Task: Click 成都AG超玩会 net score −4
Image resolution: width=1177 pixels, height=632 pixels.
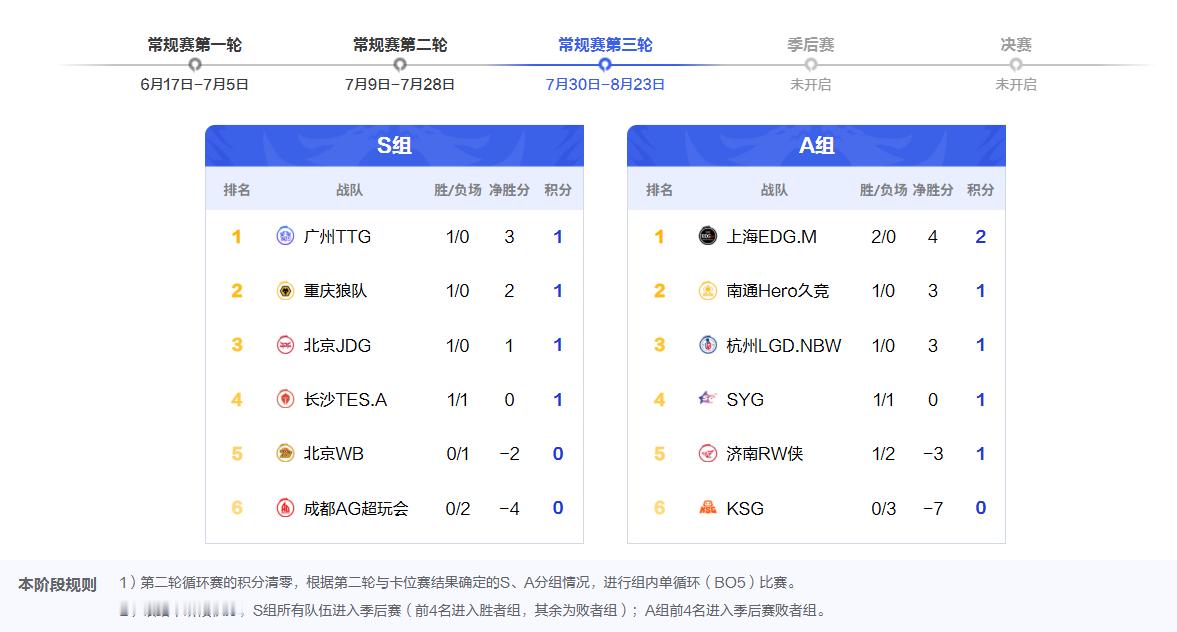Action: (x=509, y=508)
